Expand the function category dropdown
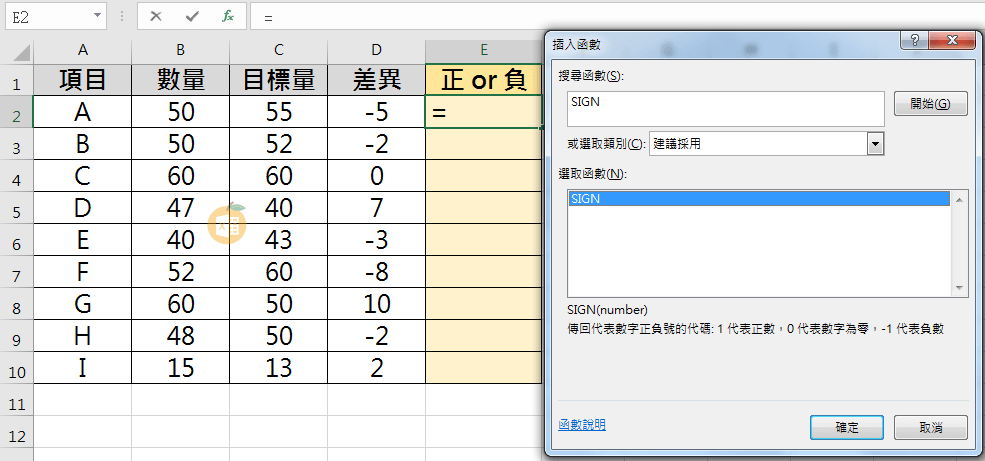 click(876, 144)
